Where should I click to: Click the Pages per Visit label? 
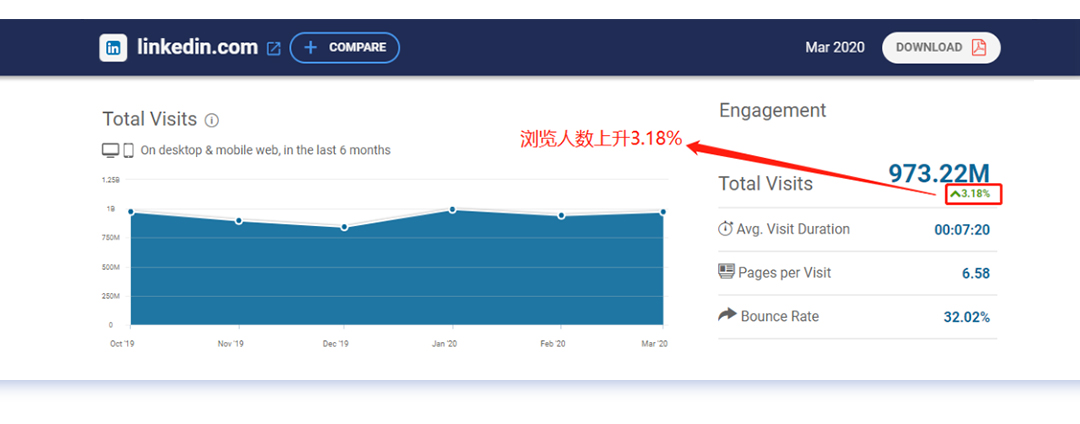(x=785, y=273)
